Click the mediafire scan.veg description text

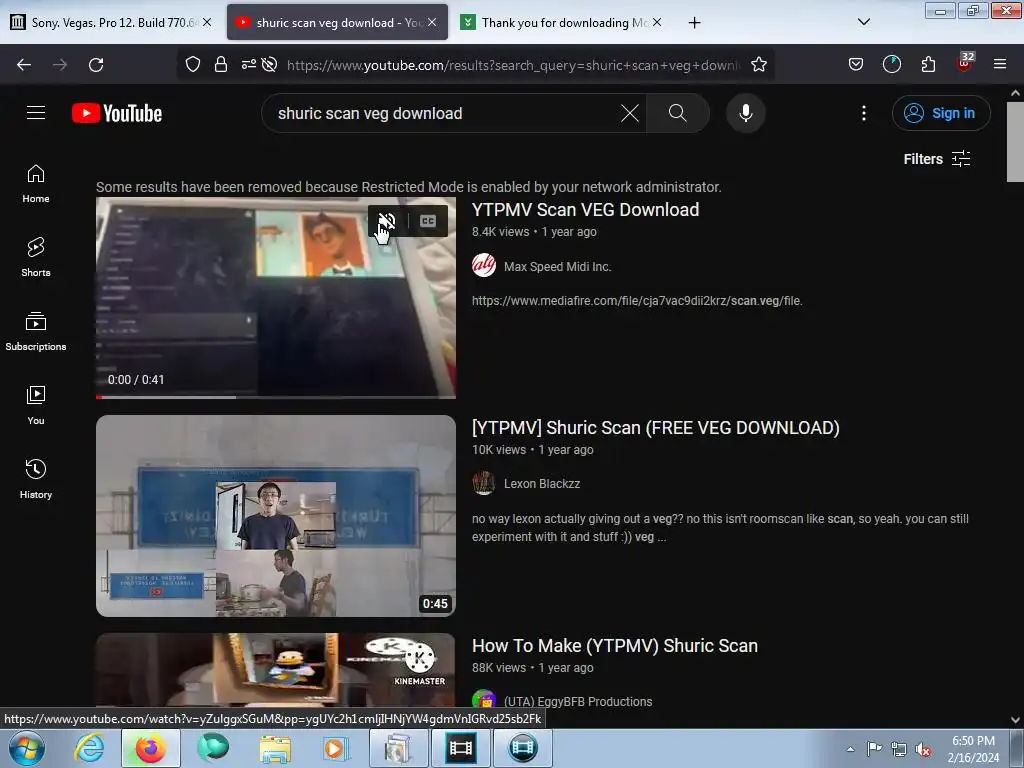[637, 301]
